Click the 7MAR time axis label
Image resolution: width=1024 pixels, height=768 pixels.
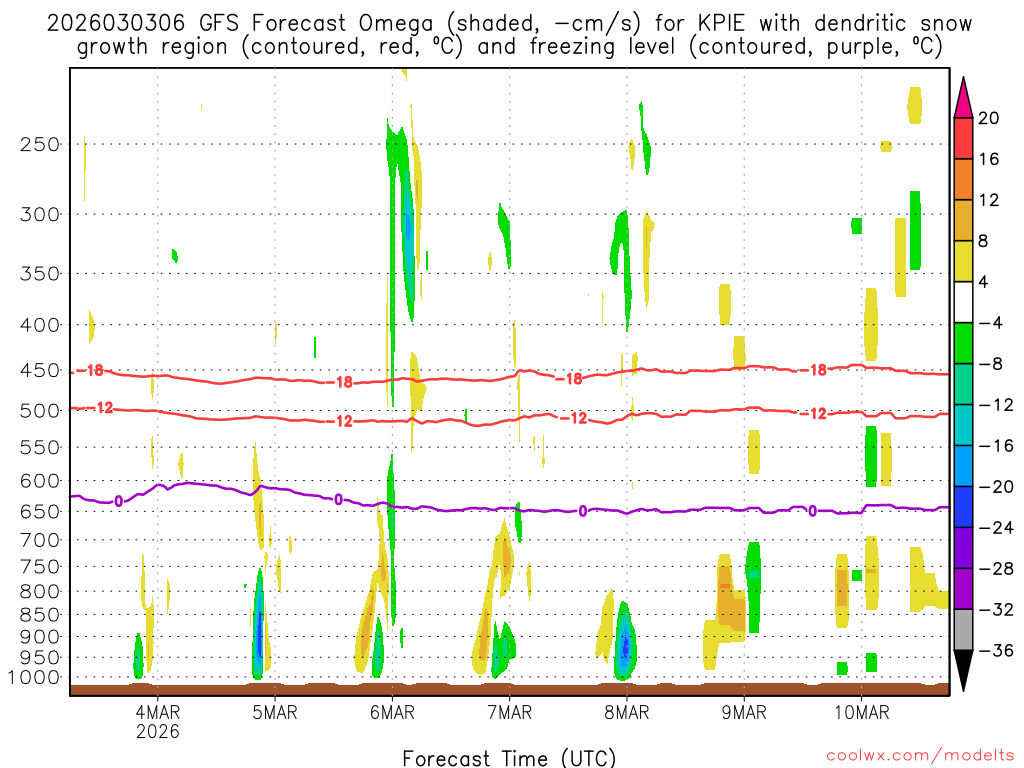509,712
